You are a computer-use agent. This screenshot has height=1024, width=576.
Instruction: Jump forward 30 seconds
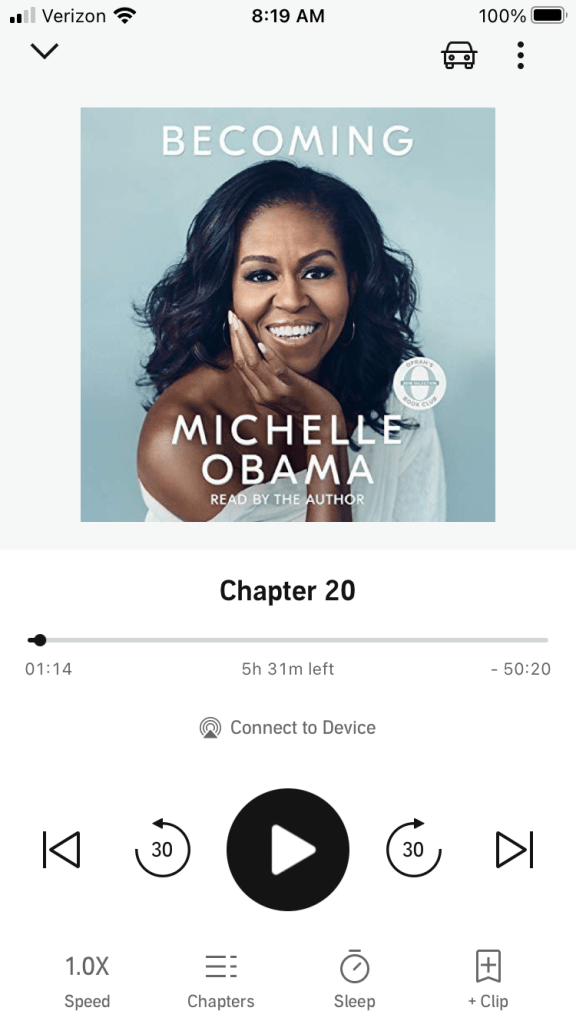click(x=413, y=848)
